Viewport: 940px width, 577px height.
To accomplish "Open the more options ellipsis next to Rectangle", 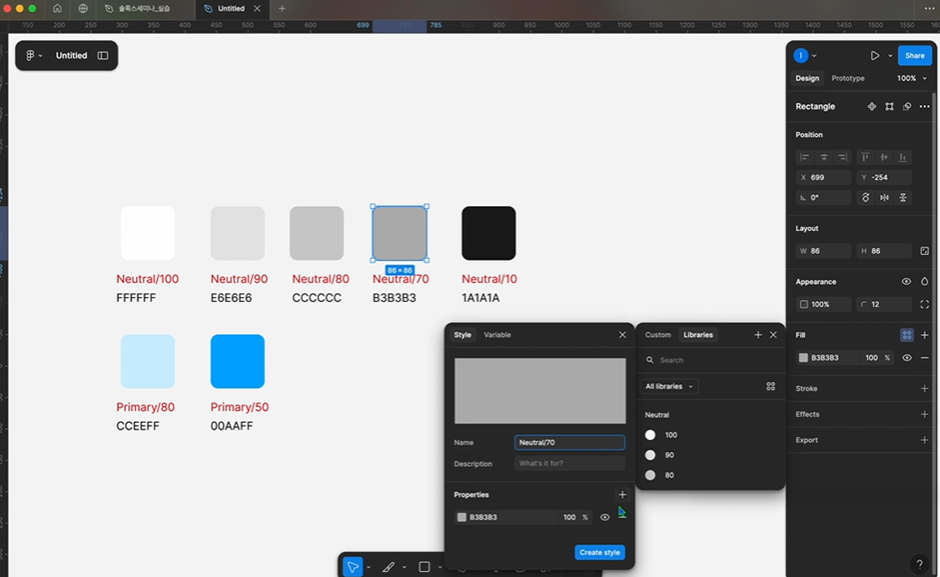I will click(924, 106).
